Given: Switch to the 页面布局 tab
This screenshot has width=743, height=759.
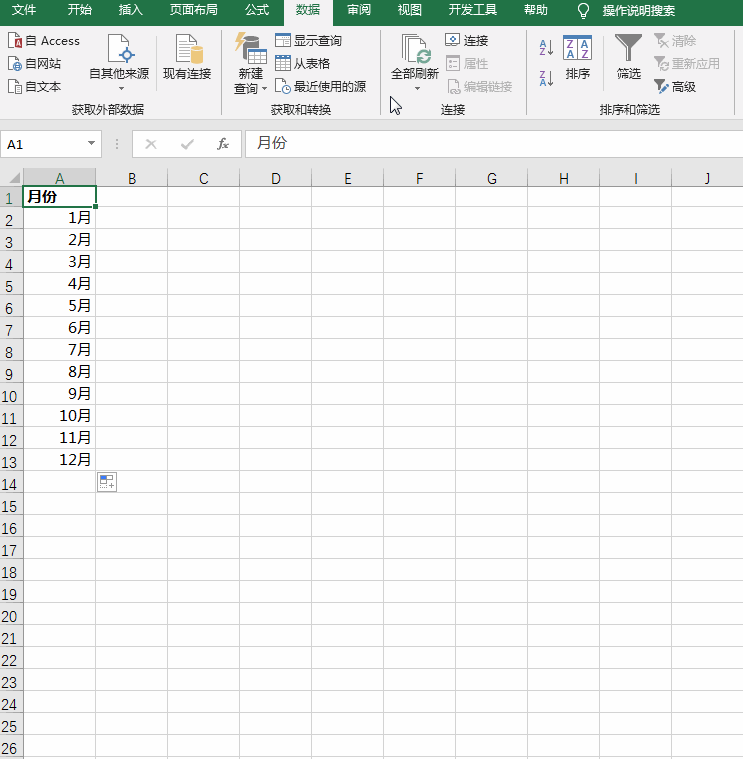Looking at the screenshot, I should tap(194, 10).
